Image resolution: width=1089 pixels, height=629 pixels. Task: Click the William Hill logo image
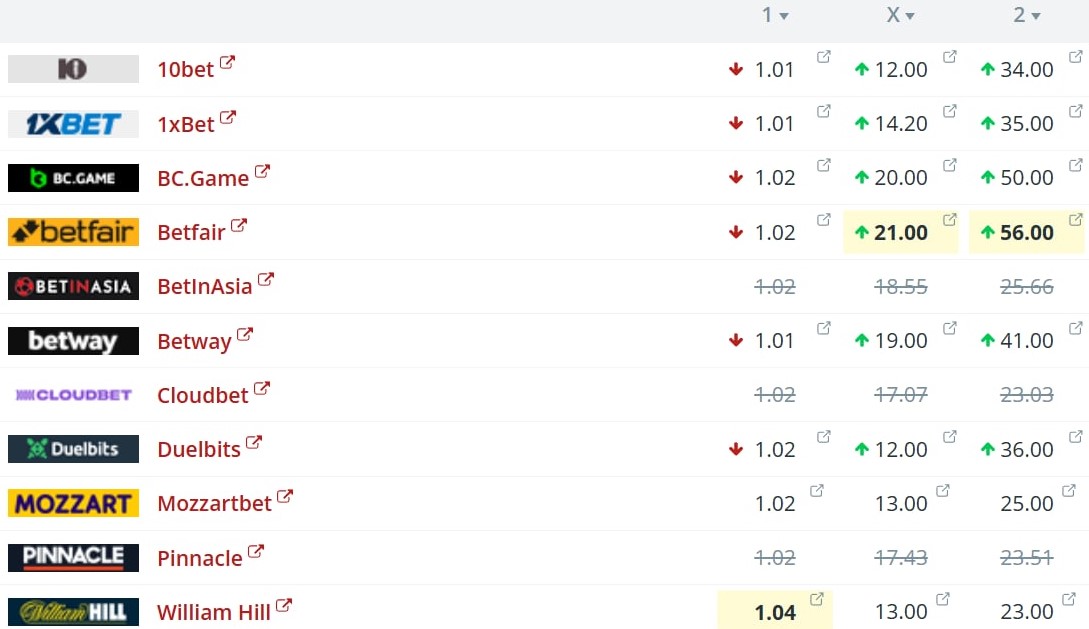coord(74,612)
